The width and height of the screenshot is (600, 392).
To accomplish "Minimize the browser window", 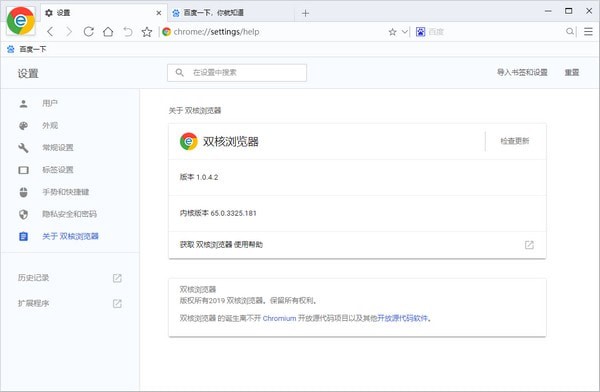I will point(548,11).
